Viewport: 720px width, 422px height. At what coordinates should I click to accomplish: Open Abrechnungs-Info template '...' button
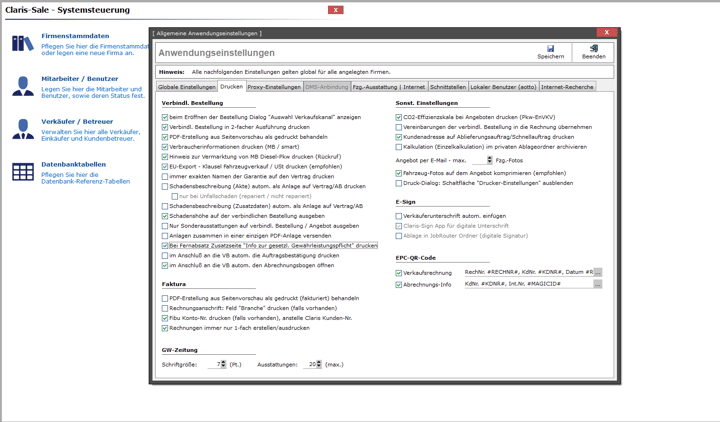597,284
